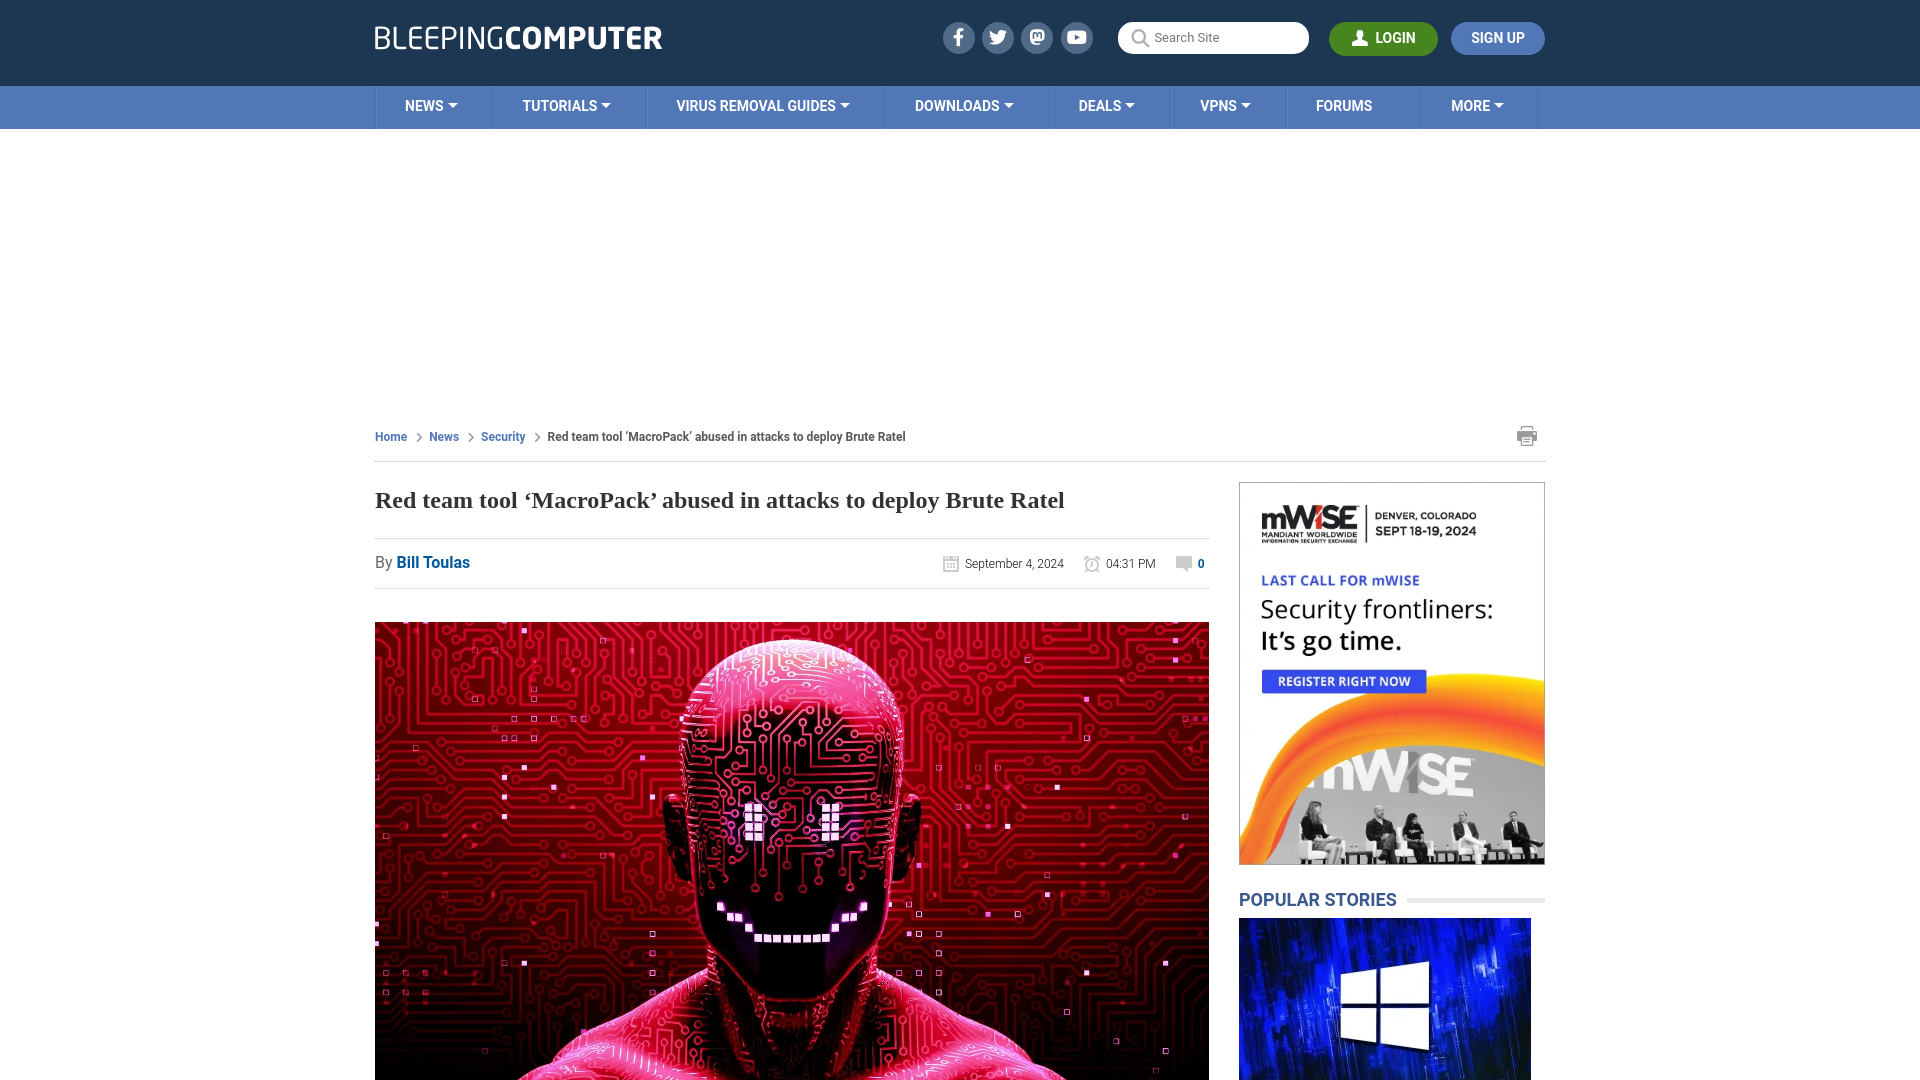This screenshot has width=1920, height=1080.
Task: Click the comments icon showing 0
Action: 1183,563
